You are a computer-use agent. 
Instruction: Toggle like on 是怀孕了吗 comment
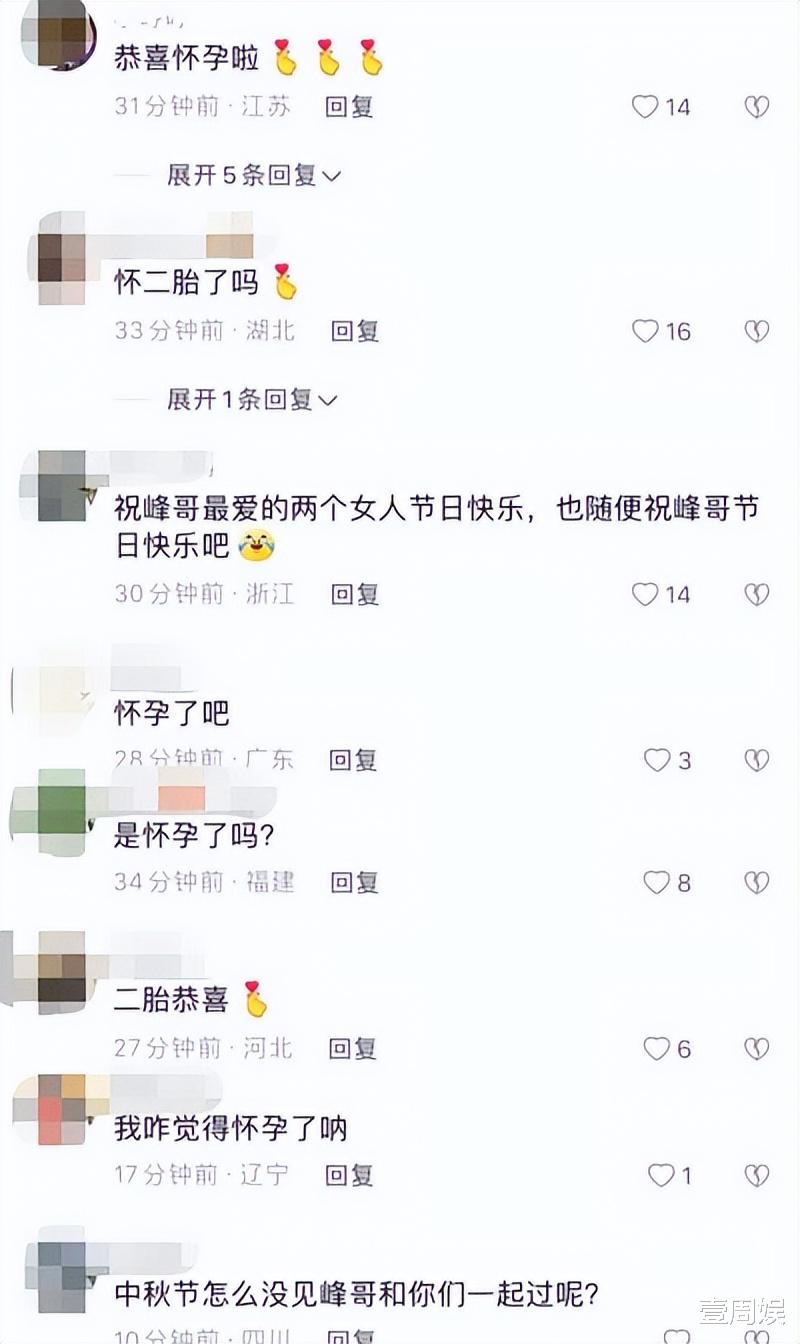click(657, 882)
